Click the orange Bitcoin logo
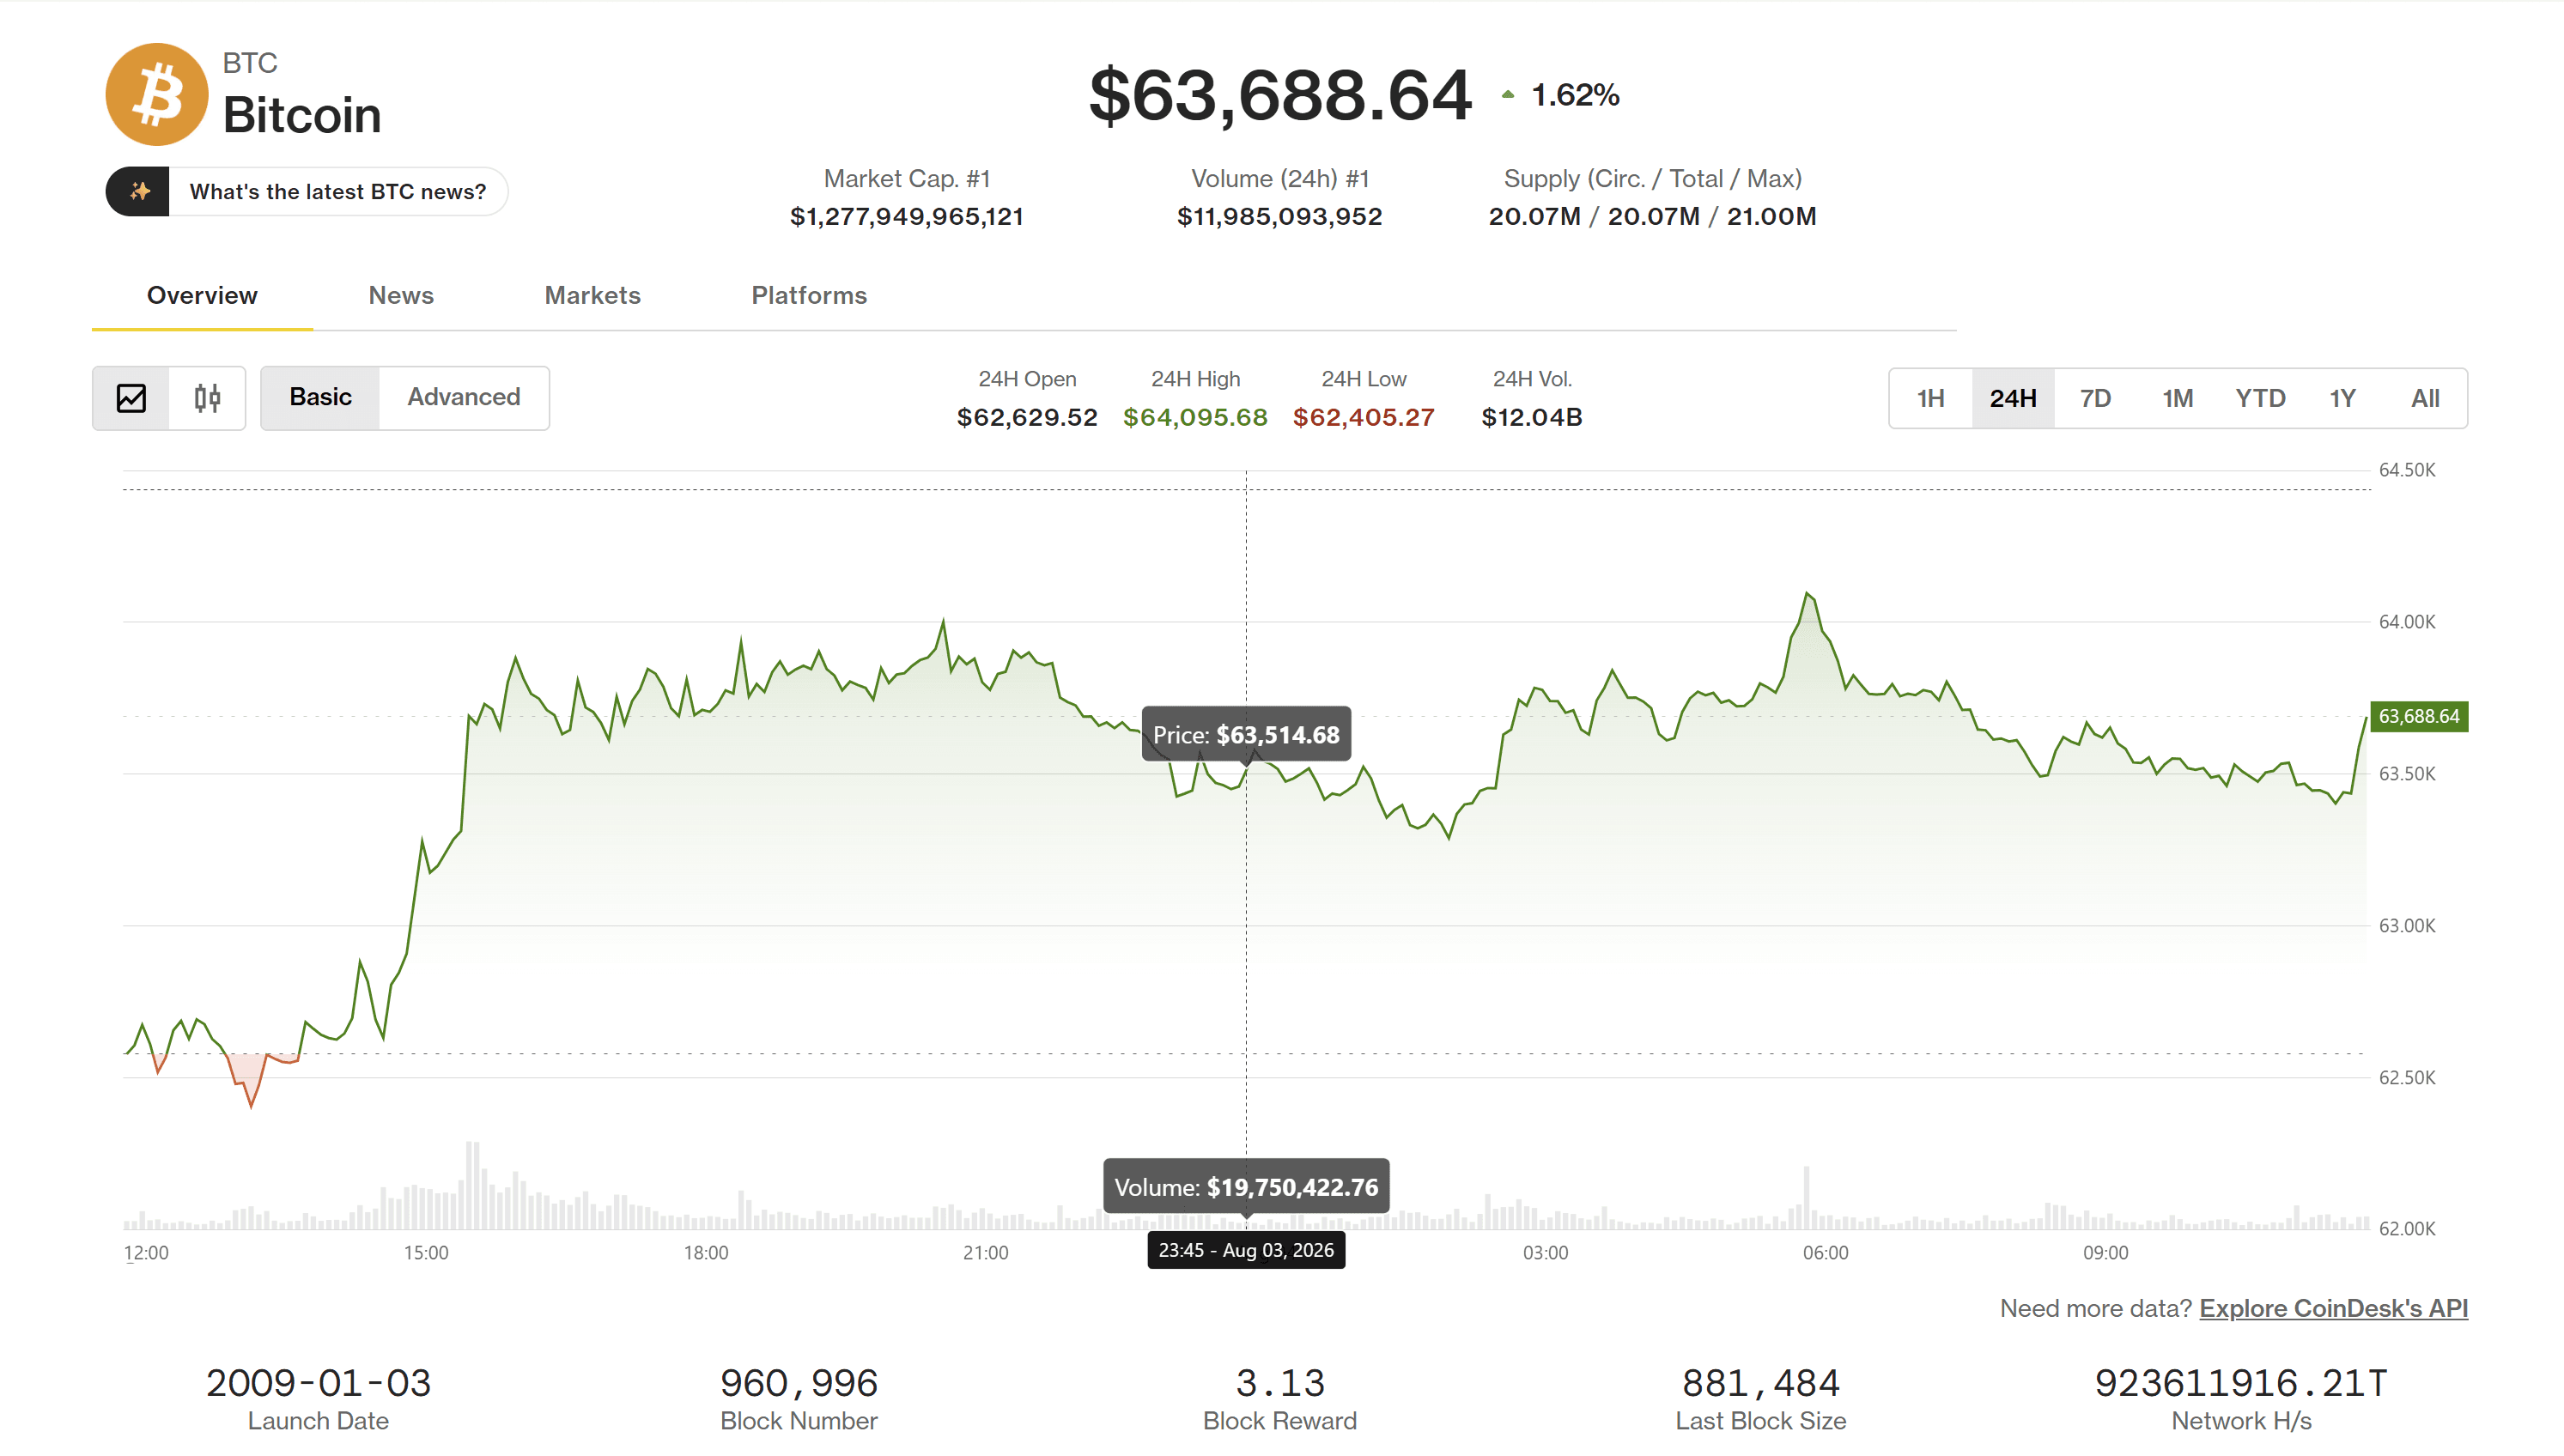Viewport: 2564px width, 1456px height. (x=157, y=94)
